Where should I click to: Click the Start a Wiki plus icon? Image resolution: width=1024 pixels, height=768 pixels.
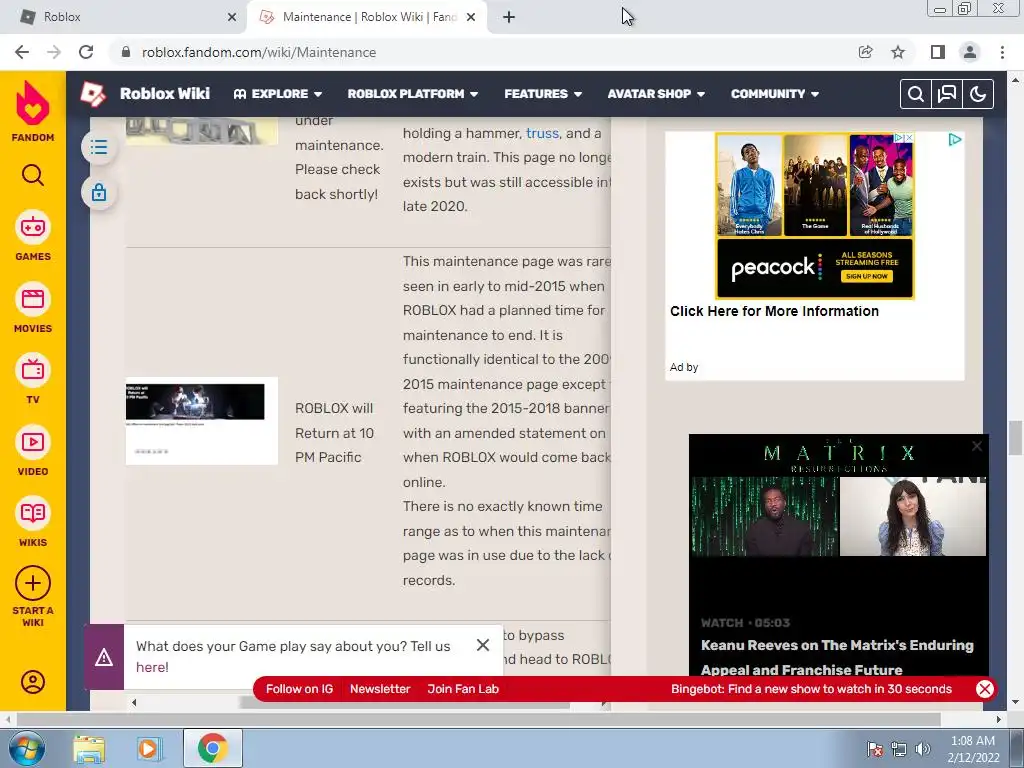tap(33, 583)
